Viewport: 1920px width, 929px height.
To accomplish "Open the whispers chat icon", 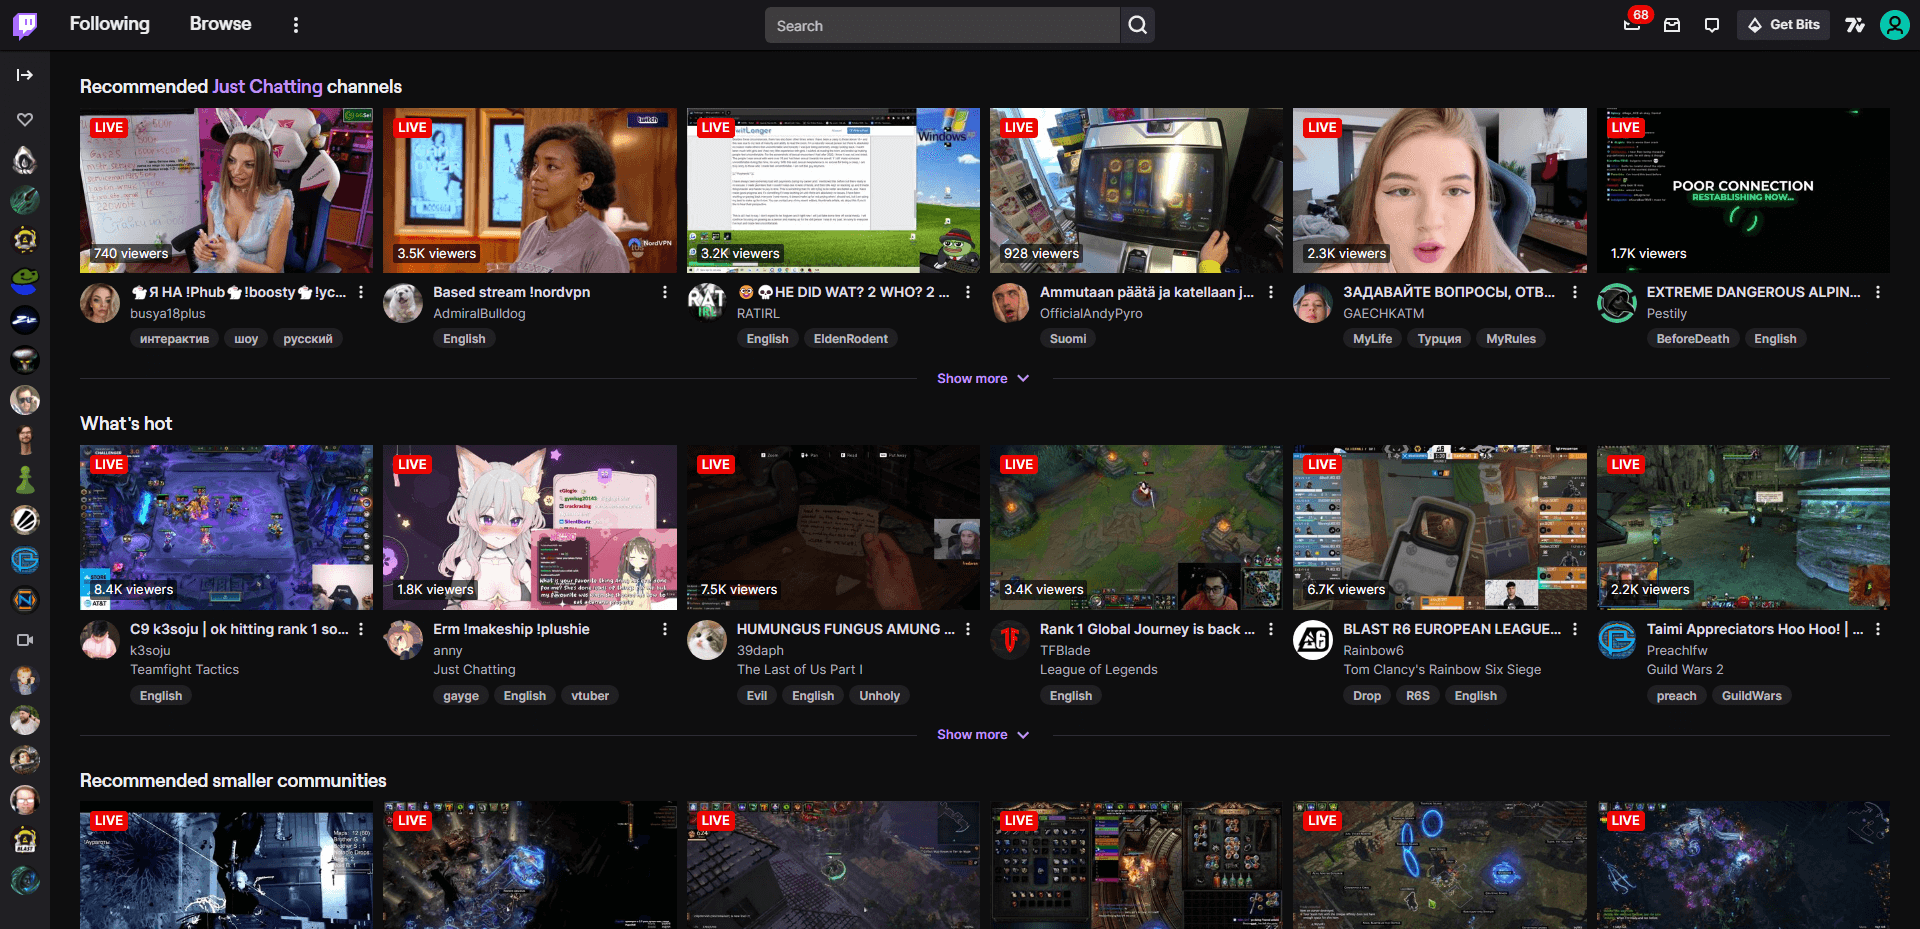I will pos(1712,25).
